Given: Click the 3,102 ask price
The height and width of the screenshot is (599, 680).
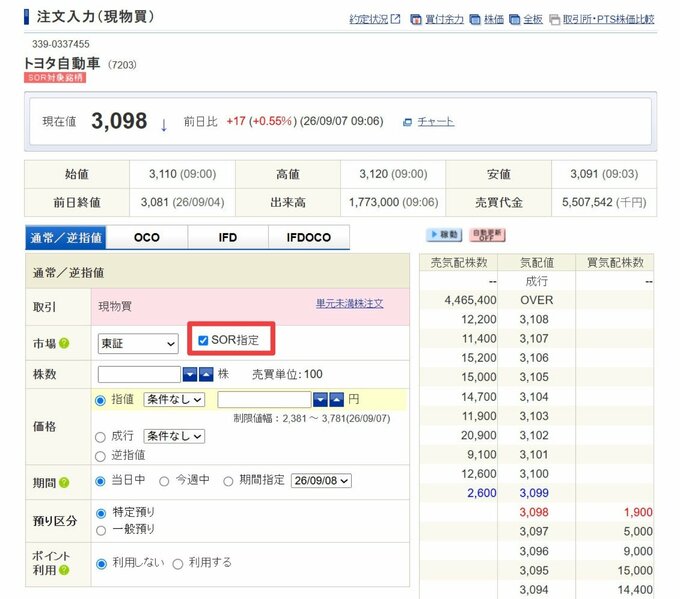Looking at the screenshot, I should tap(534, 435).
